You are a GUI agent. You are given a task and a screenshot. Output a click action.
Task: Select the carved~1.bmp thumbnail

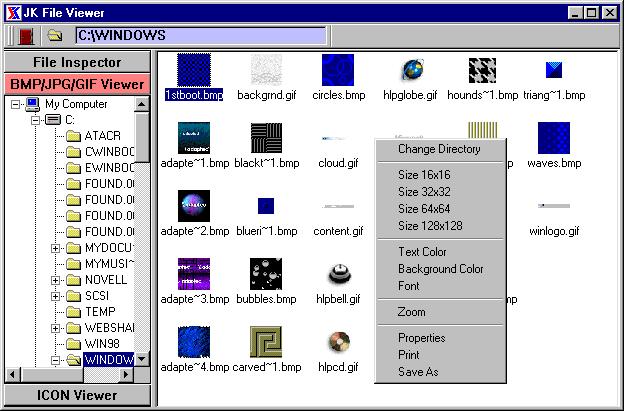[266, 343]
